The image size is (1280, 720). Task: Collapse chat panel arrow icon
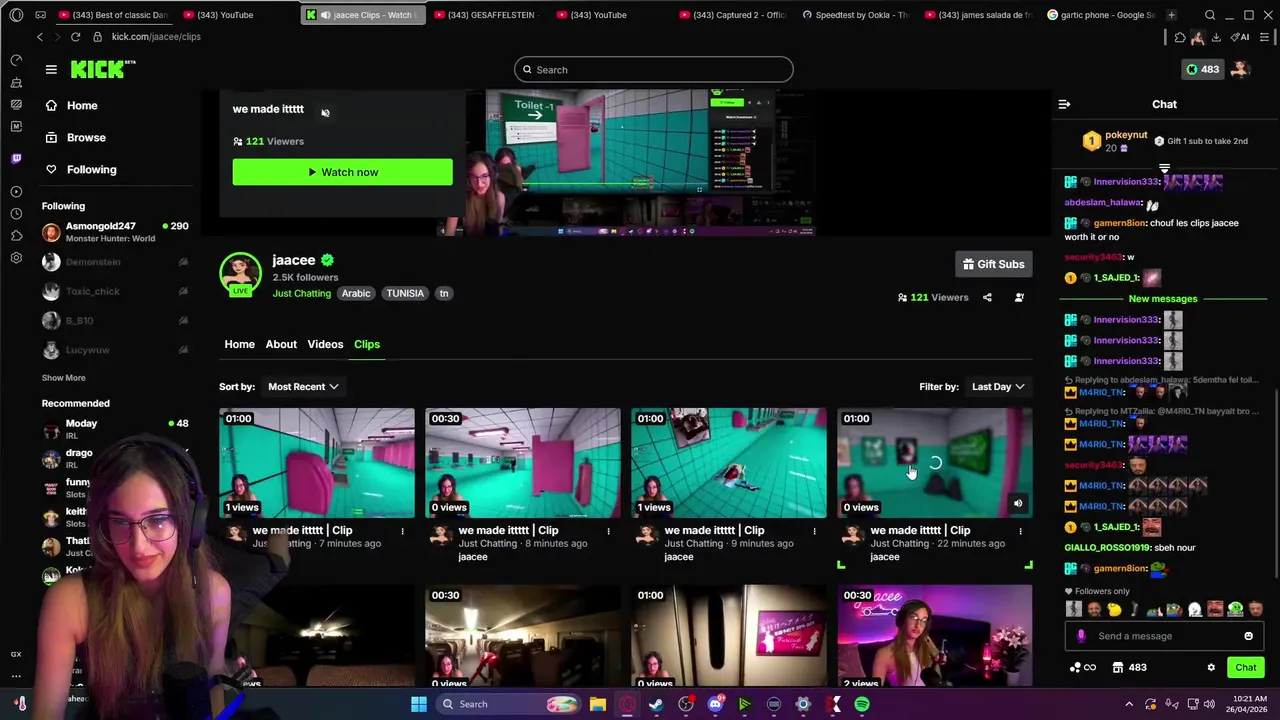coord(1064,104)
